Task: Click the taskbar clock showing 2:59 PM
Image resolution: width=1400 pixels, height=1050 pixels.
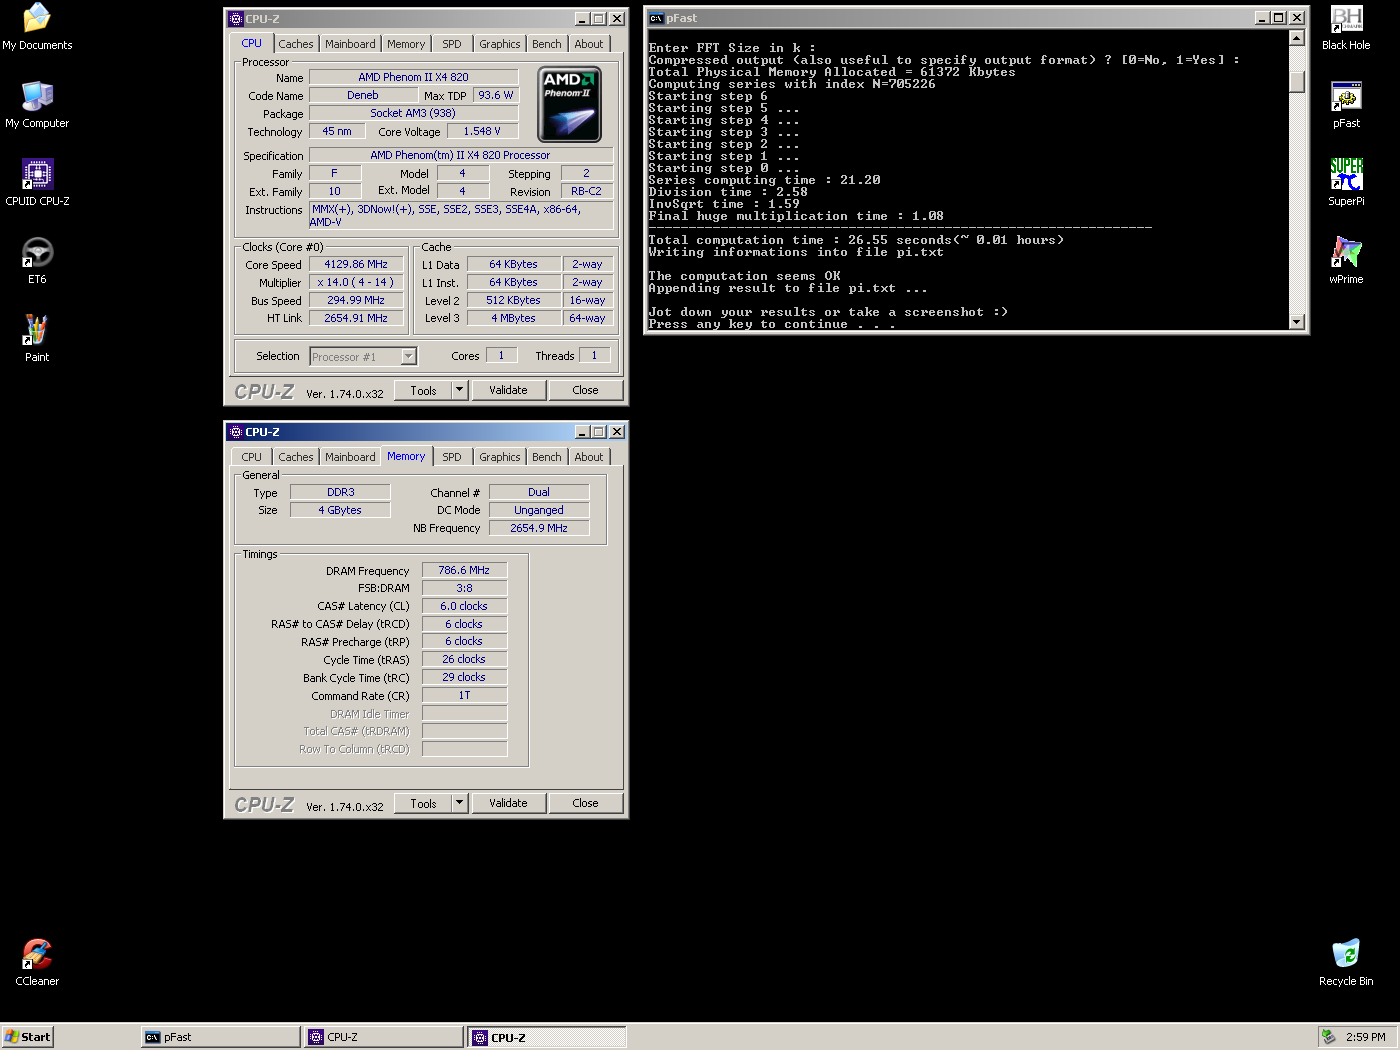Action: [1365, 1037]
